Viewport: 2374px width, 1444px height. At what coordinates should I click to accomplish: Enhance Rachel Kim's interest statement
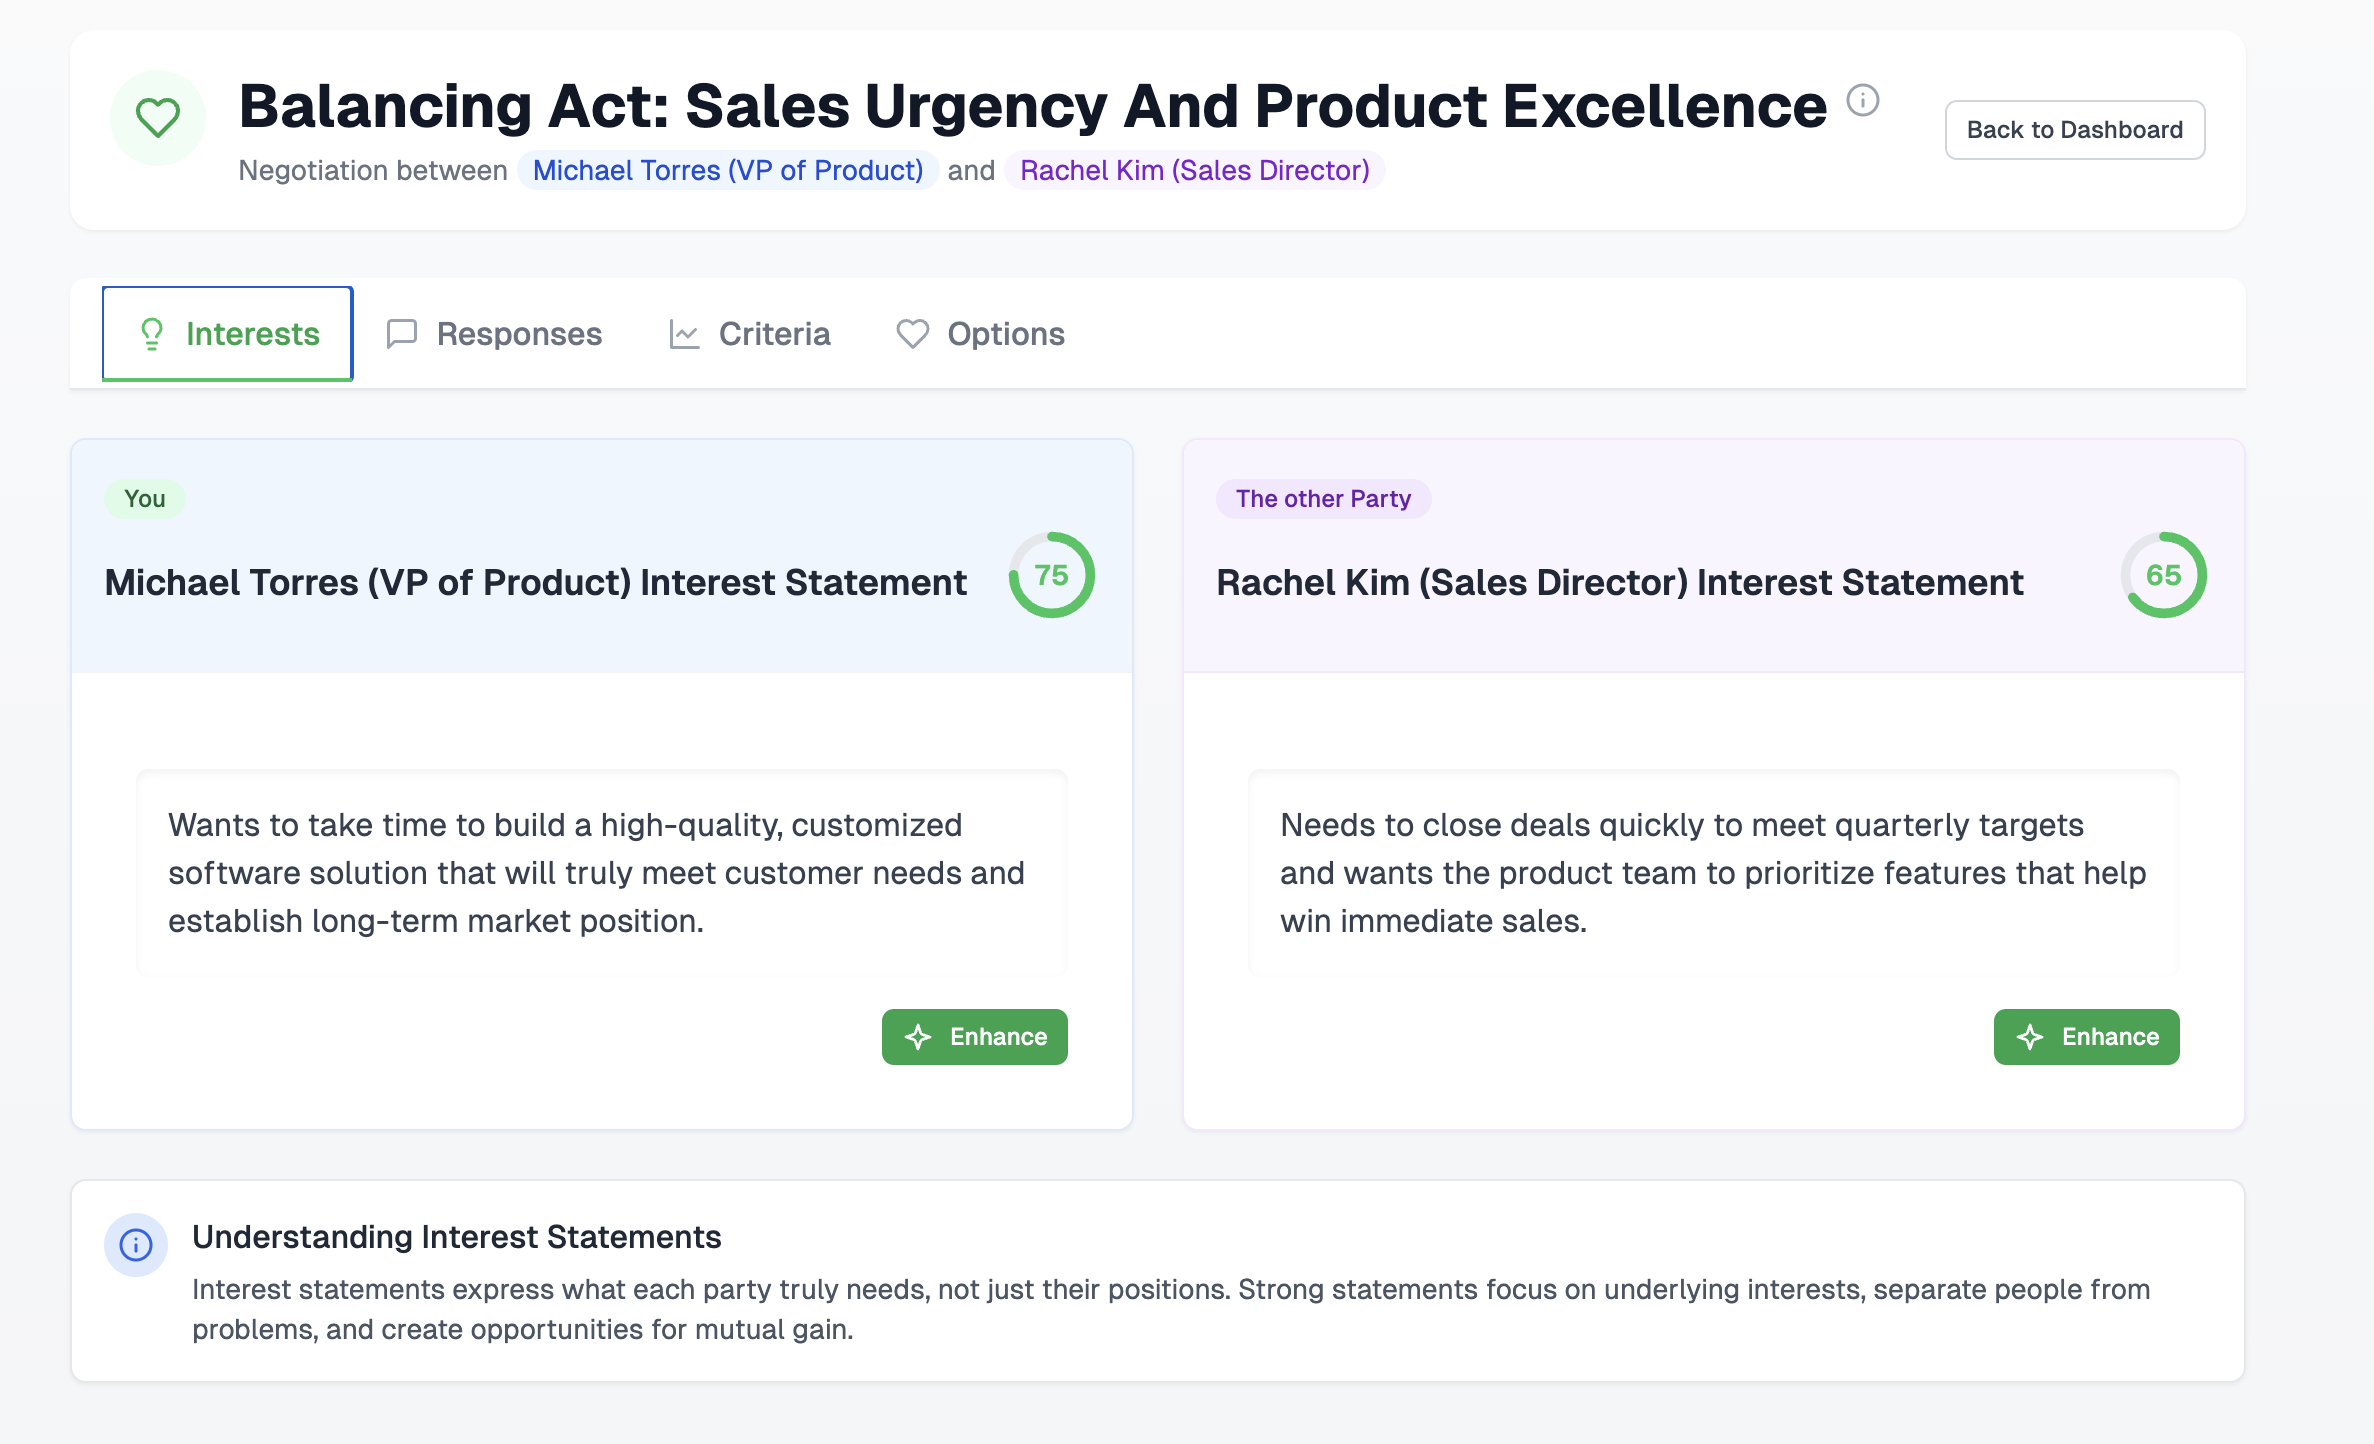(2086, 1037)
